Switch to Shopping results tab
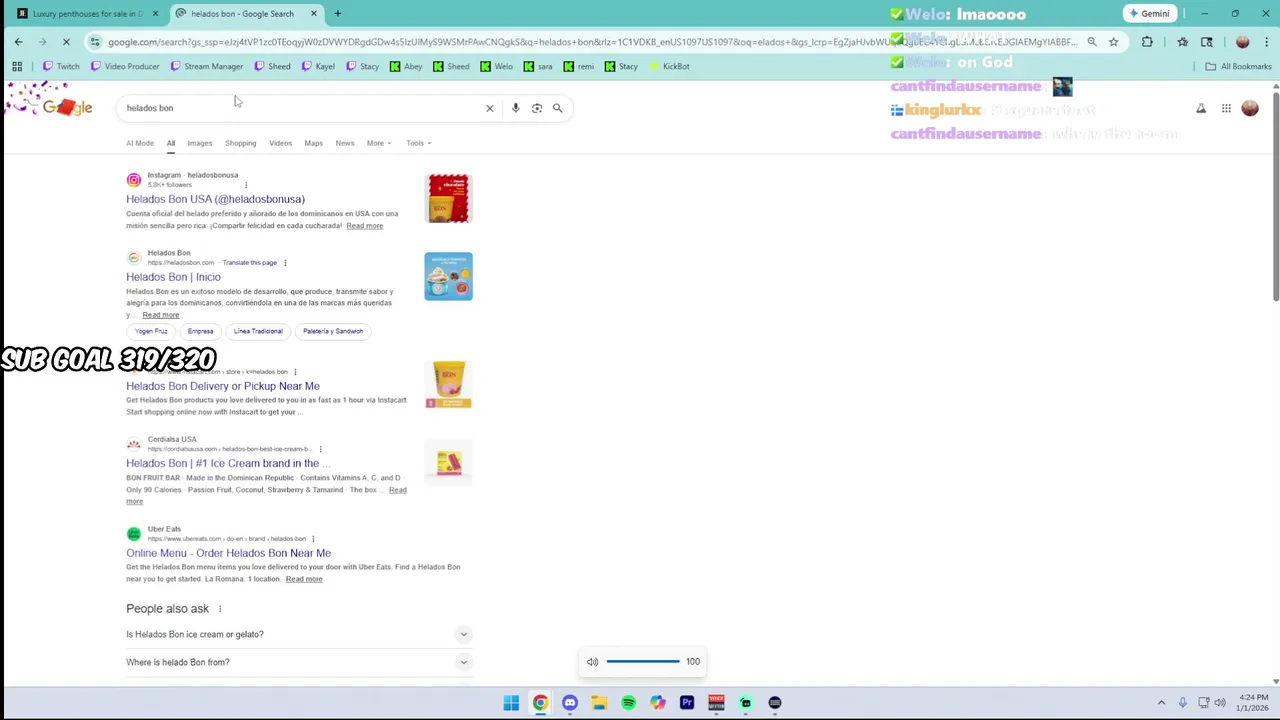 tap(240, 143)
